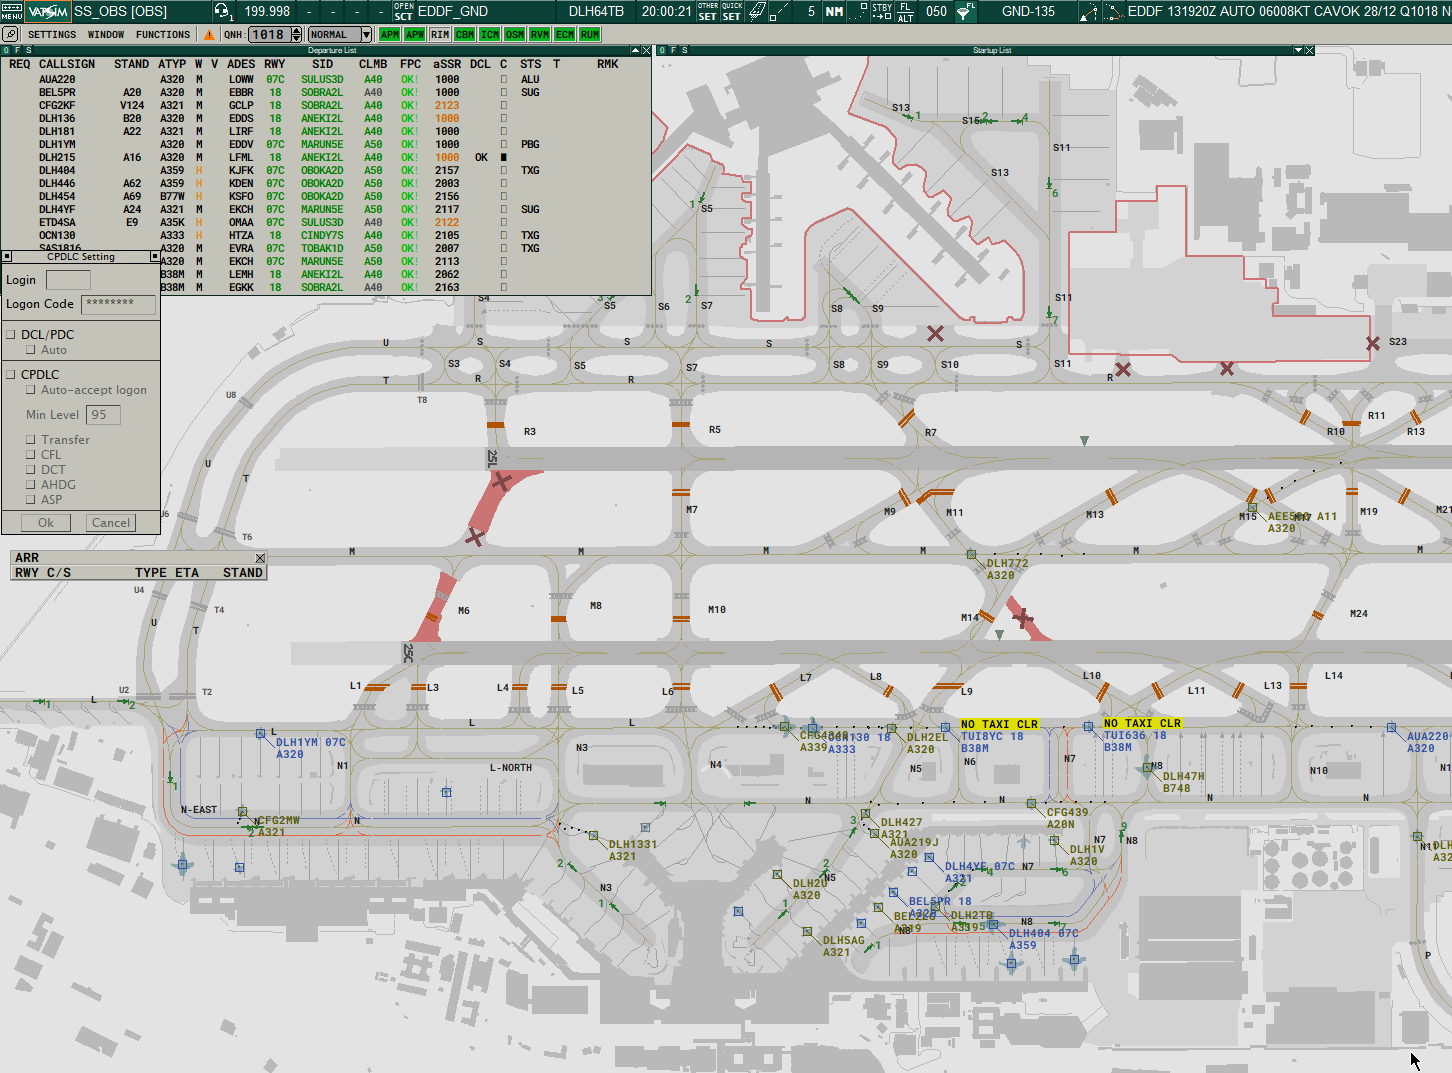Click the QNH 1018 stepper arrows

click(x=296, y=34)
